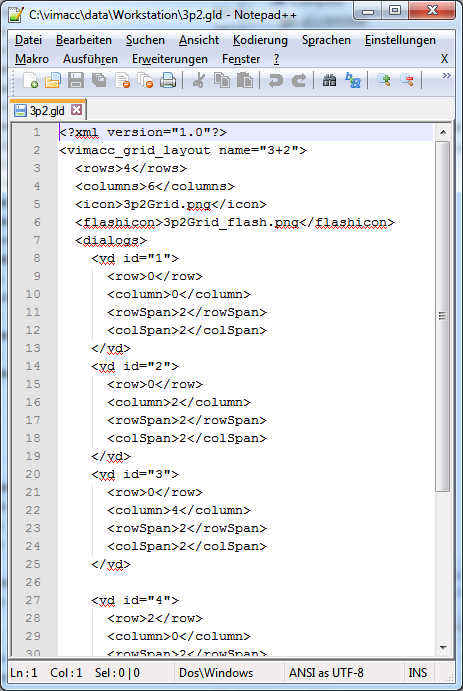
Task: Click the Zoom In magnifier icon
Action: pos(384,81)
